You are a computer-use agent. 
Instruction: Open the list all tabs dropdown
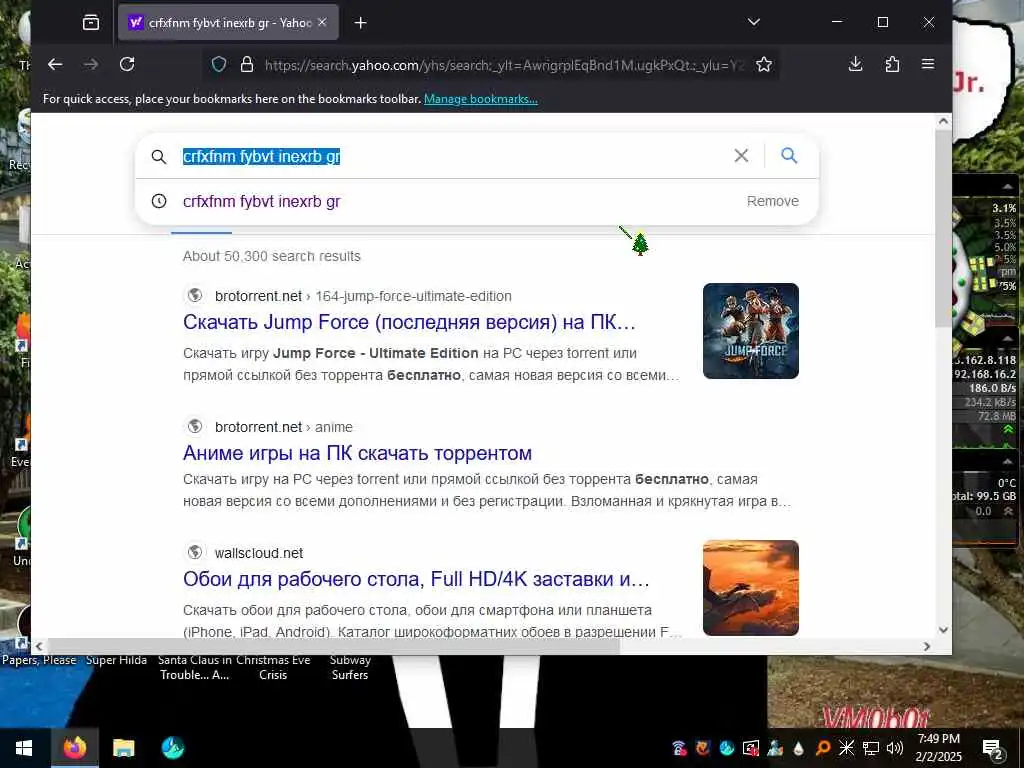754,22
